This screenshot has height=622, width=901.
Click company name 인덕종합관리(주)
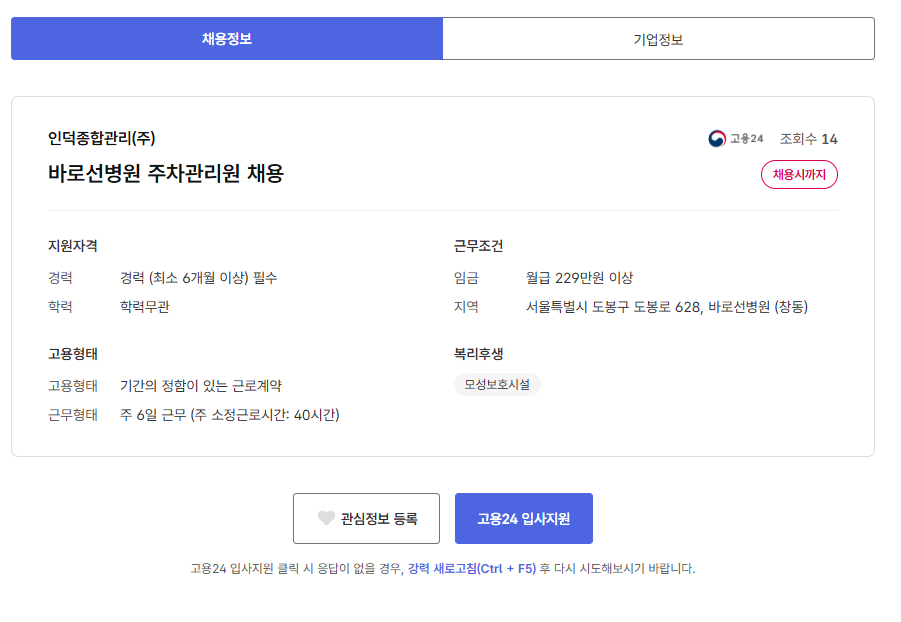pyautogui.click(x=102, y=138)
